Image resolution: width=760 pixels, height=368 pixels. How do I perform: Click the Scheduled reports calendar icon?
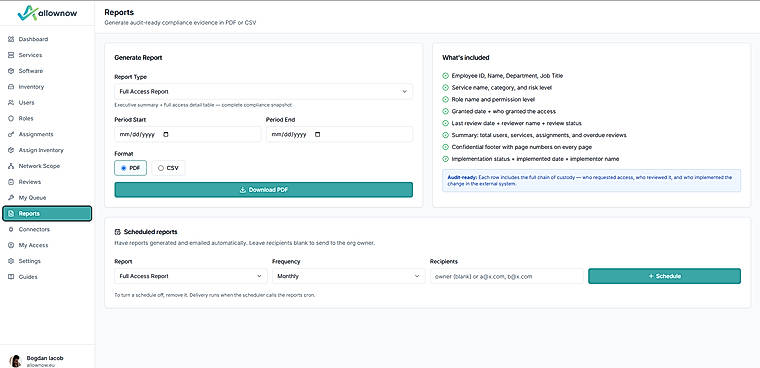[x=118, y=232]
